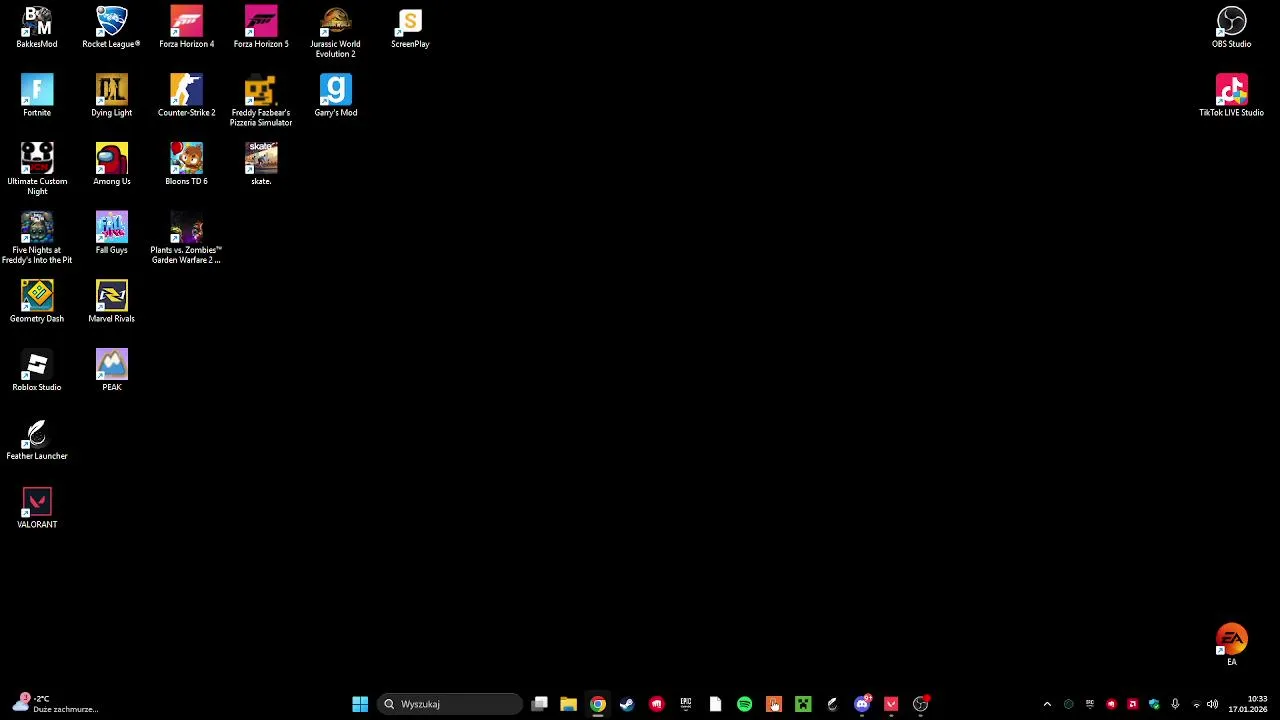Select the TikTok LIVE Studio icon
Screen dimensions: 1280x720
click(1231, 96)
